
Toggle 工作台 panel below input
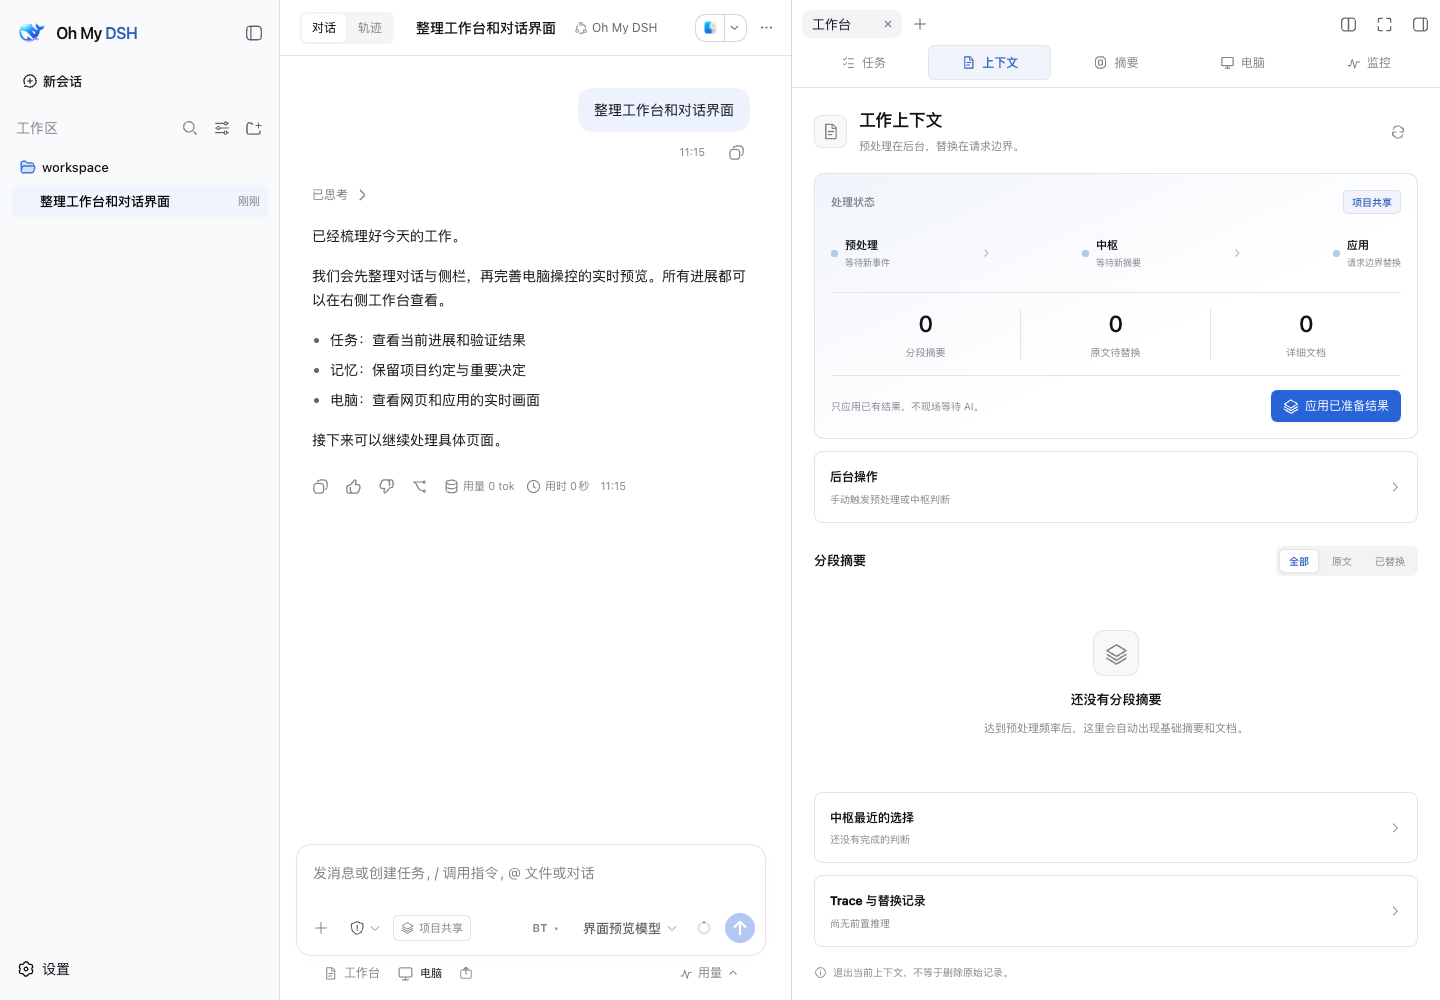pos(352,973)
